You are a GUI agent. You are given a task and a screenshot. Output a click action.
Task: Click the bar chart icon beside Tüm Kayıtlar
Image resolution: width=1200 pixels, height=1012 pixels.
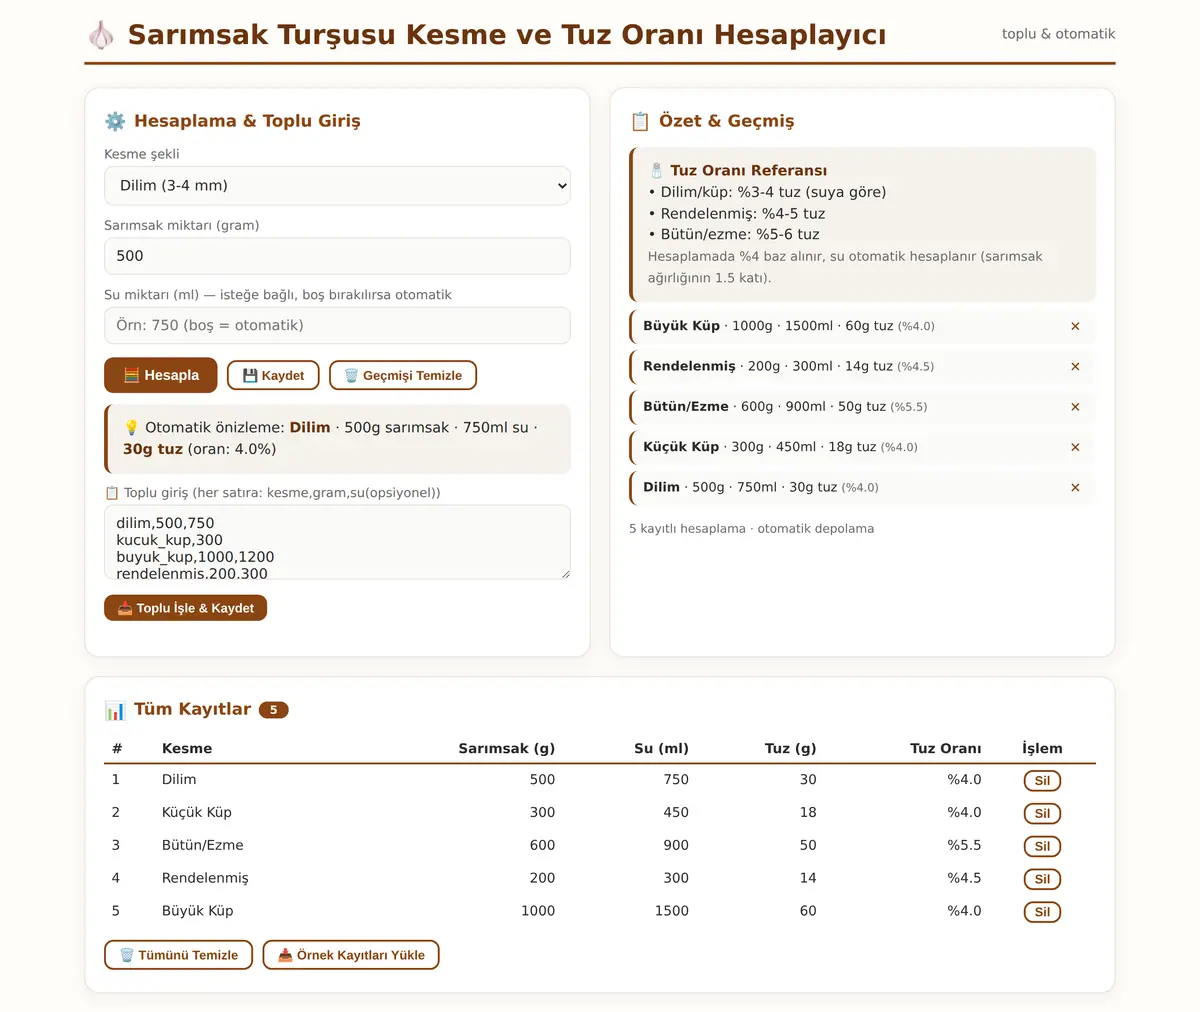click(115, 710)
